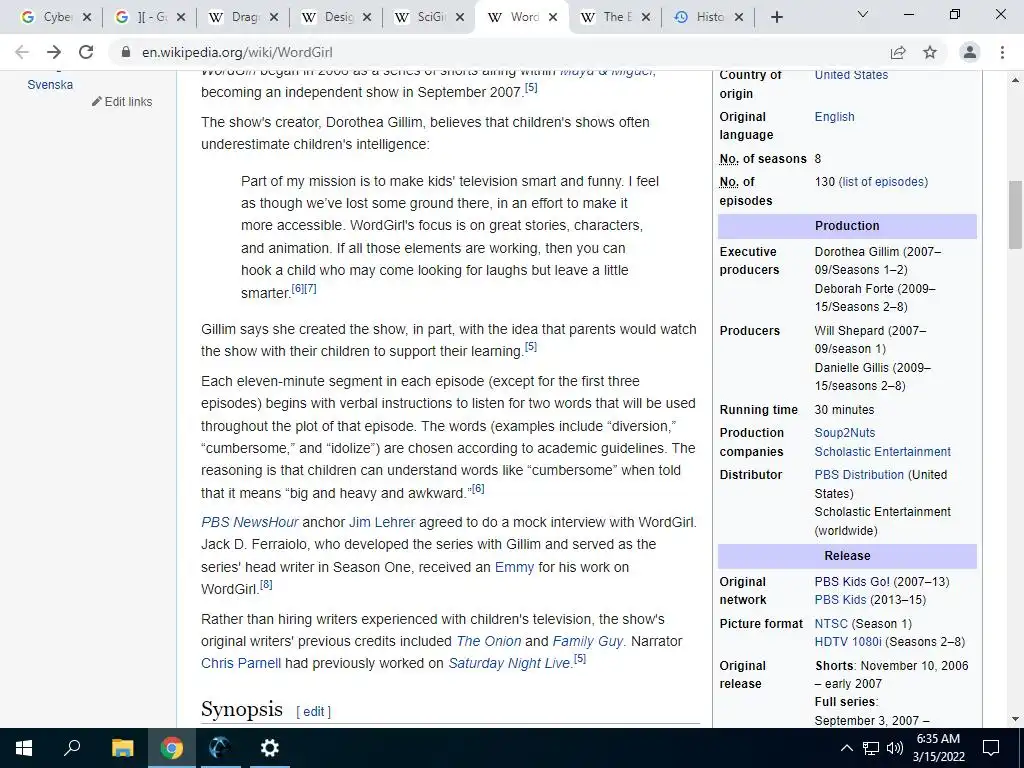
Task: View site security lock information
Action: tap(125, 52)
